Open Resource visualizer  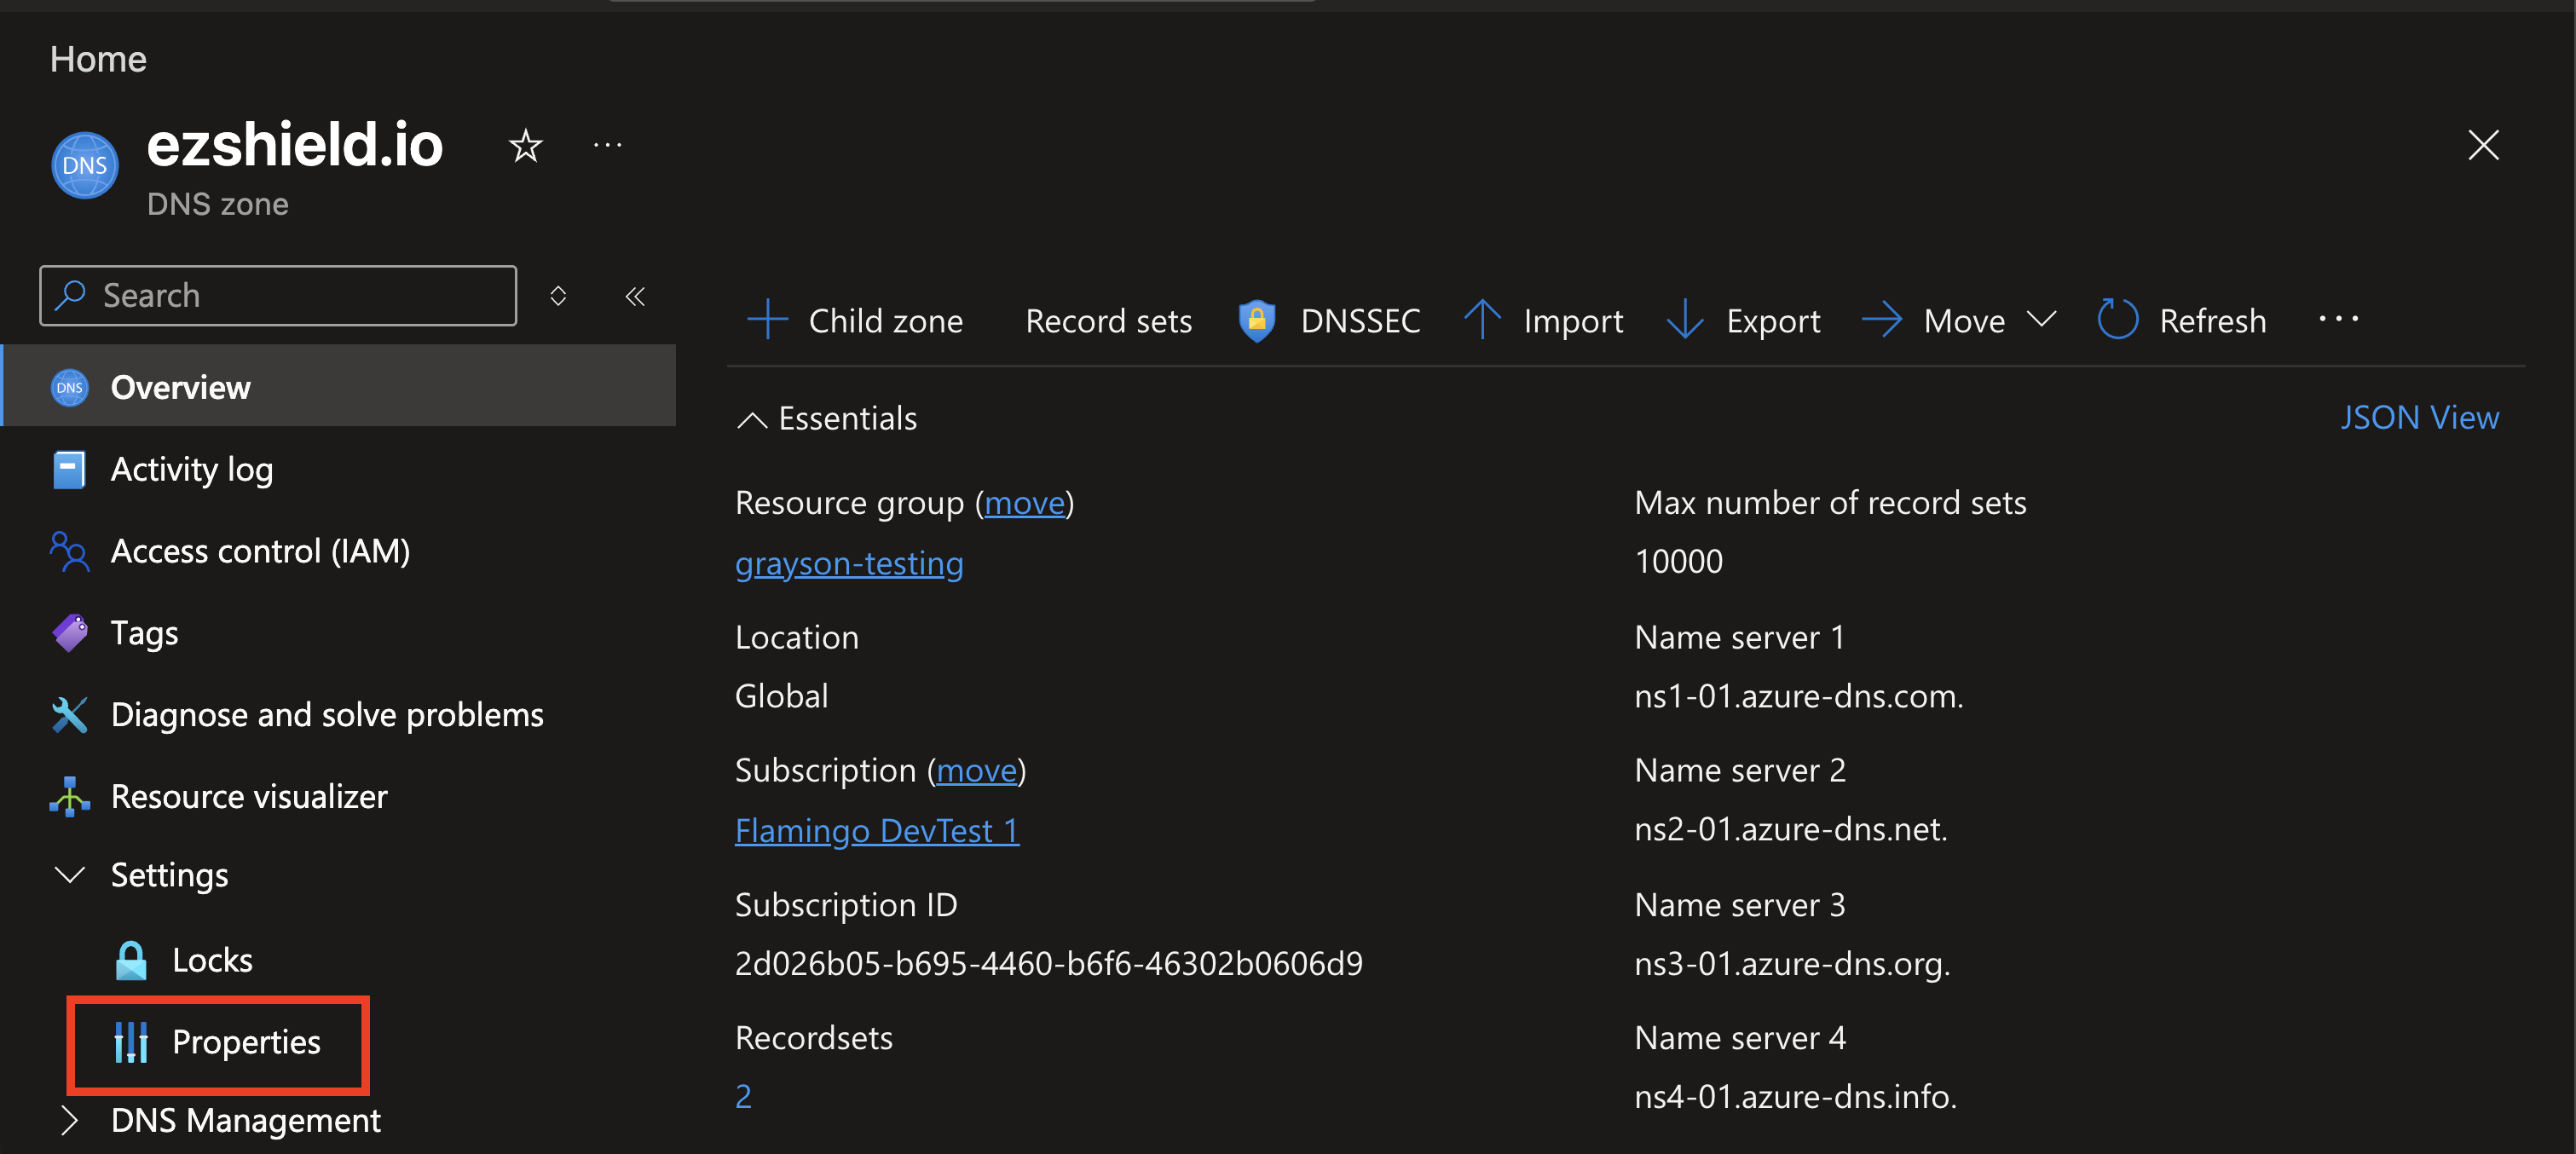249,797
